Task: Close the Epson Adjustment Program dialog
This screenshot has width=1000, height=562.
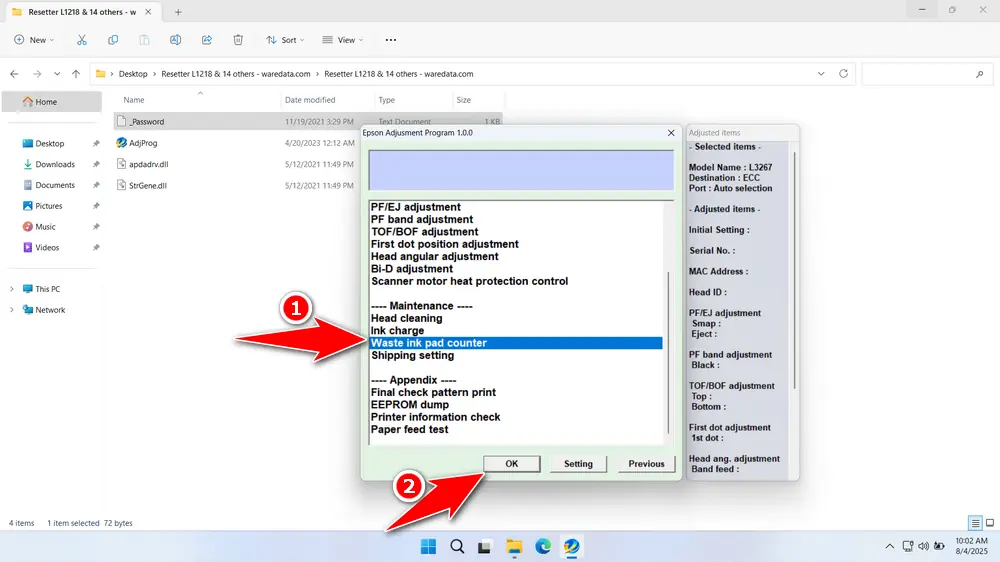Action: (x=671, y=133)
